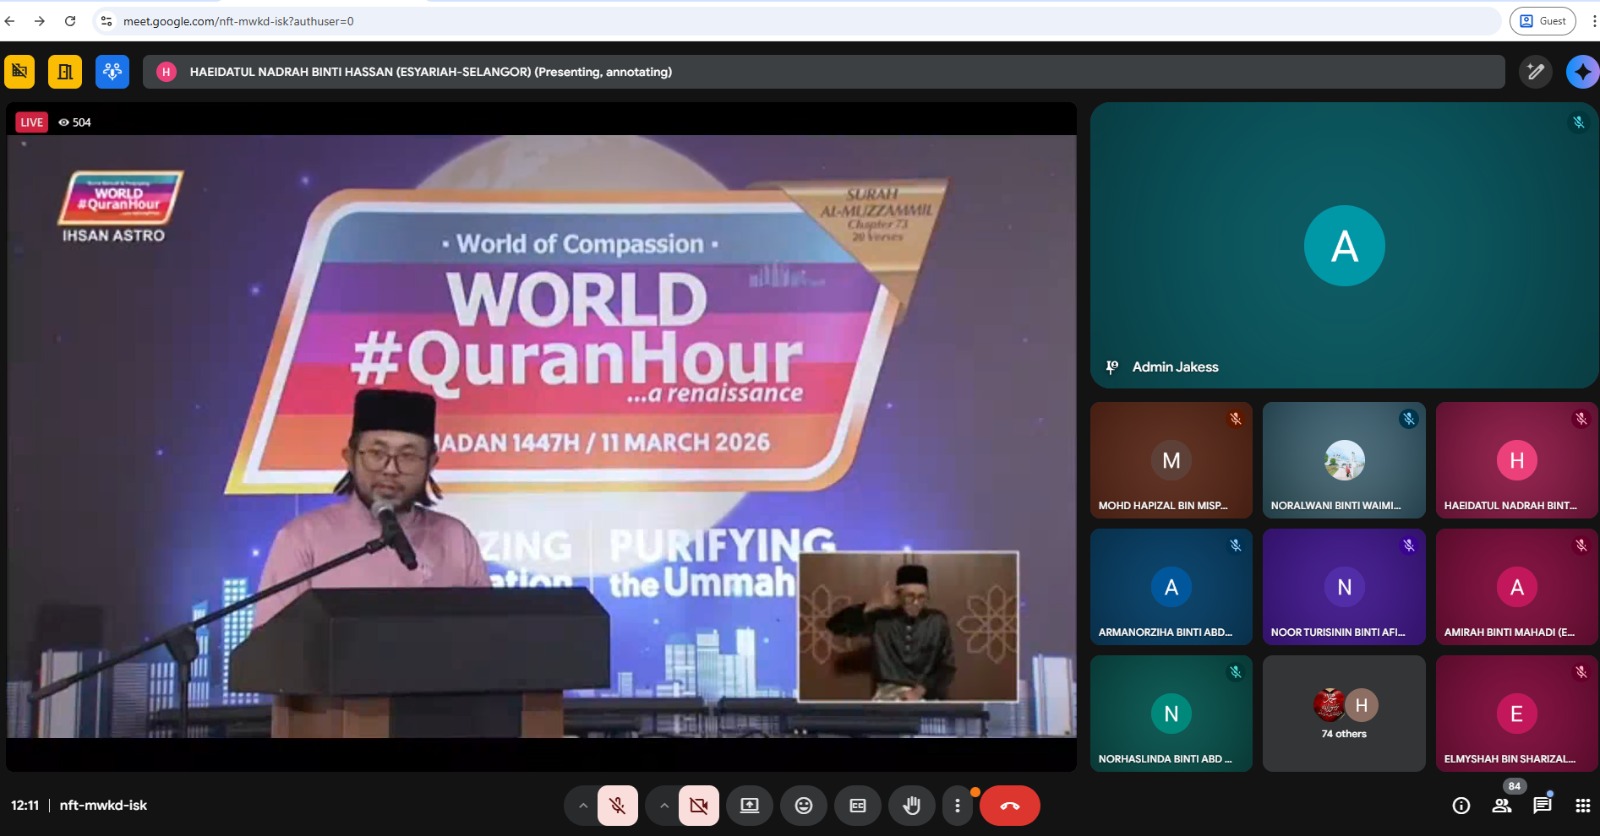Open the activities grid icon
Image resolution: width=1600 pixels, height=836 pixels.
(x=1582, y=806)
